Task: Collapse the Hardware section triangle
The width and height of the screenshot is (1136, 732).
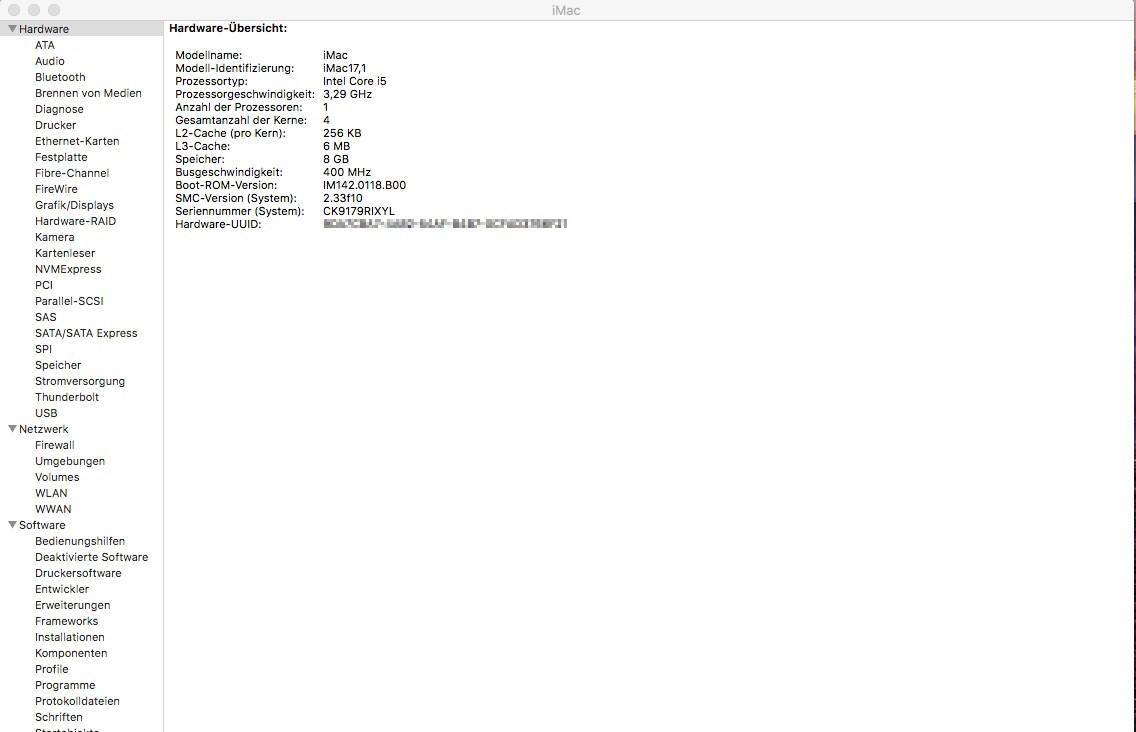Action: coord(12,29)
